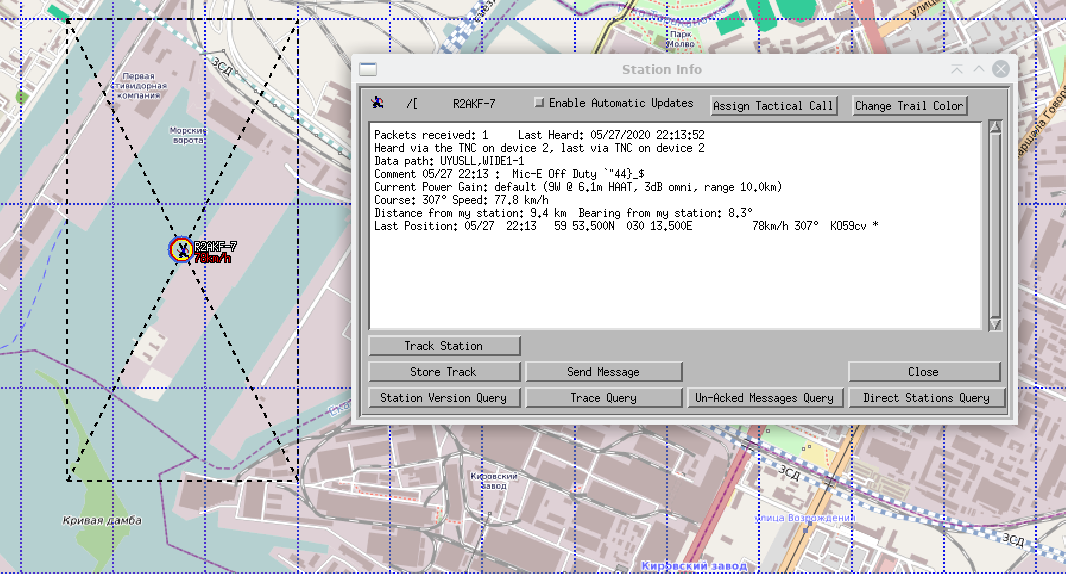
Task: Run a Station Version Query
Action: [443, 398]
